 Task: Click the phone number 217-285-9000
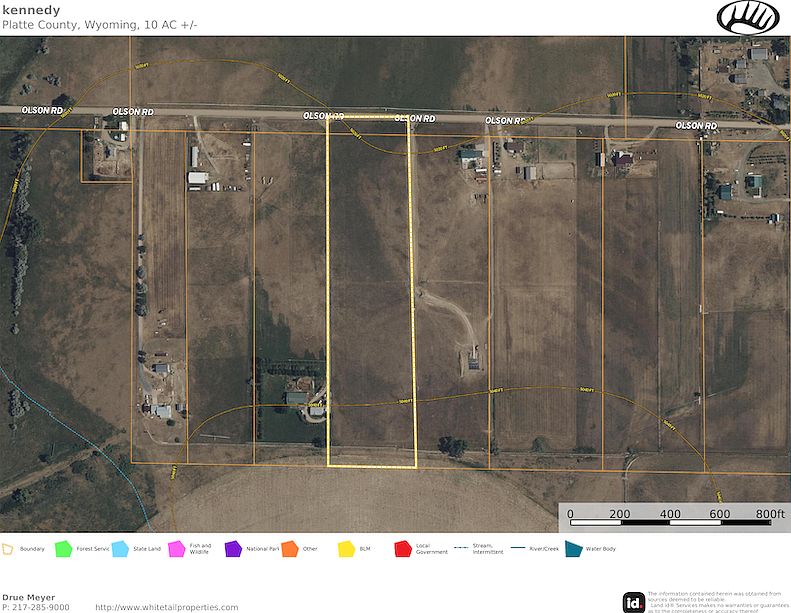(41, 607)
